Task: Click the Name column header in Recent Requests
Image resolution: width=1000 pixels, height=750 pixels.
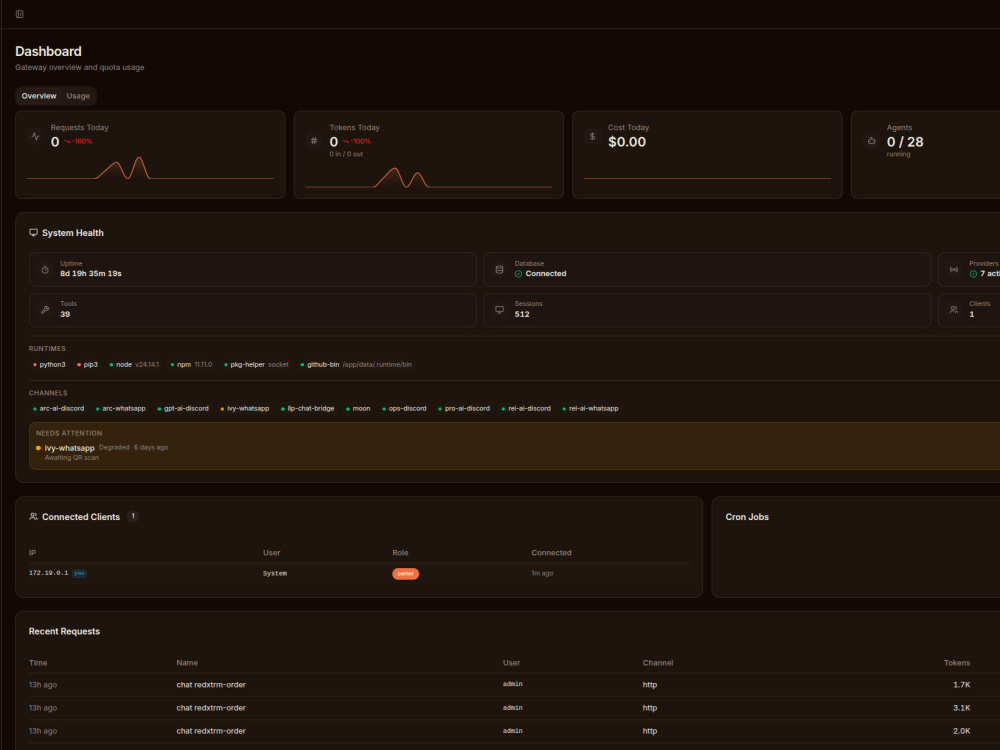Action: tap(187, 663)
